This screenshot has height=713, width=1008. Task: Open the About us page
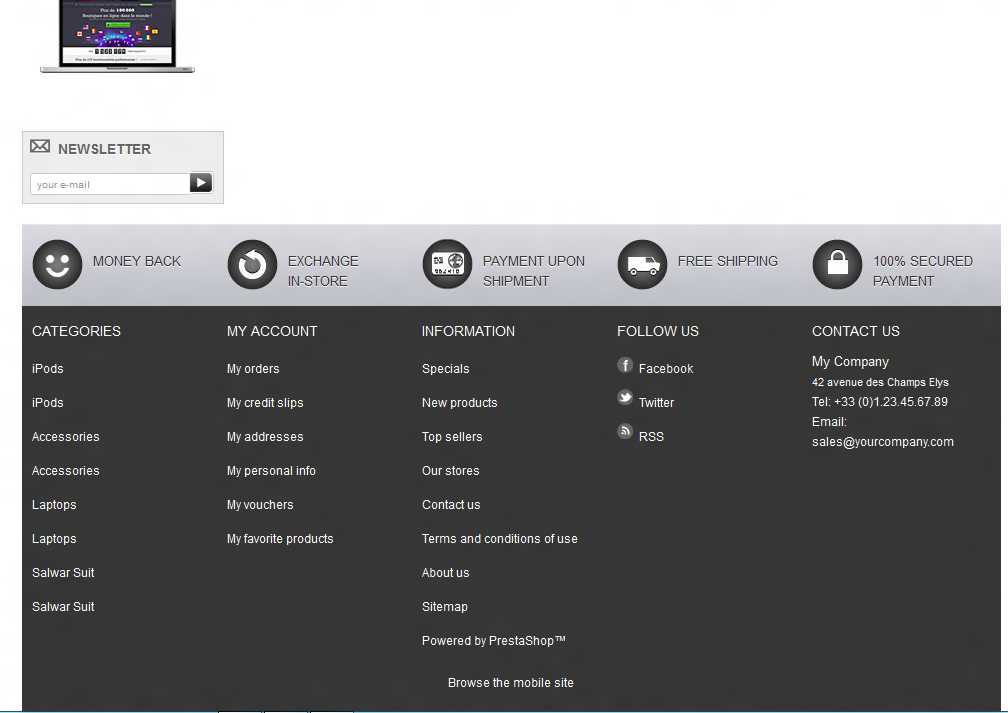pyautogui.click(x=446, y=573)
